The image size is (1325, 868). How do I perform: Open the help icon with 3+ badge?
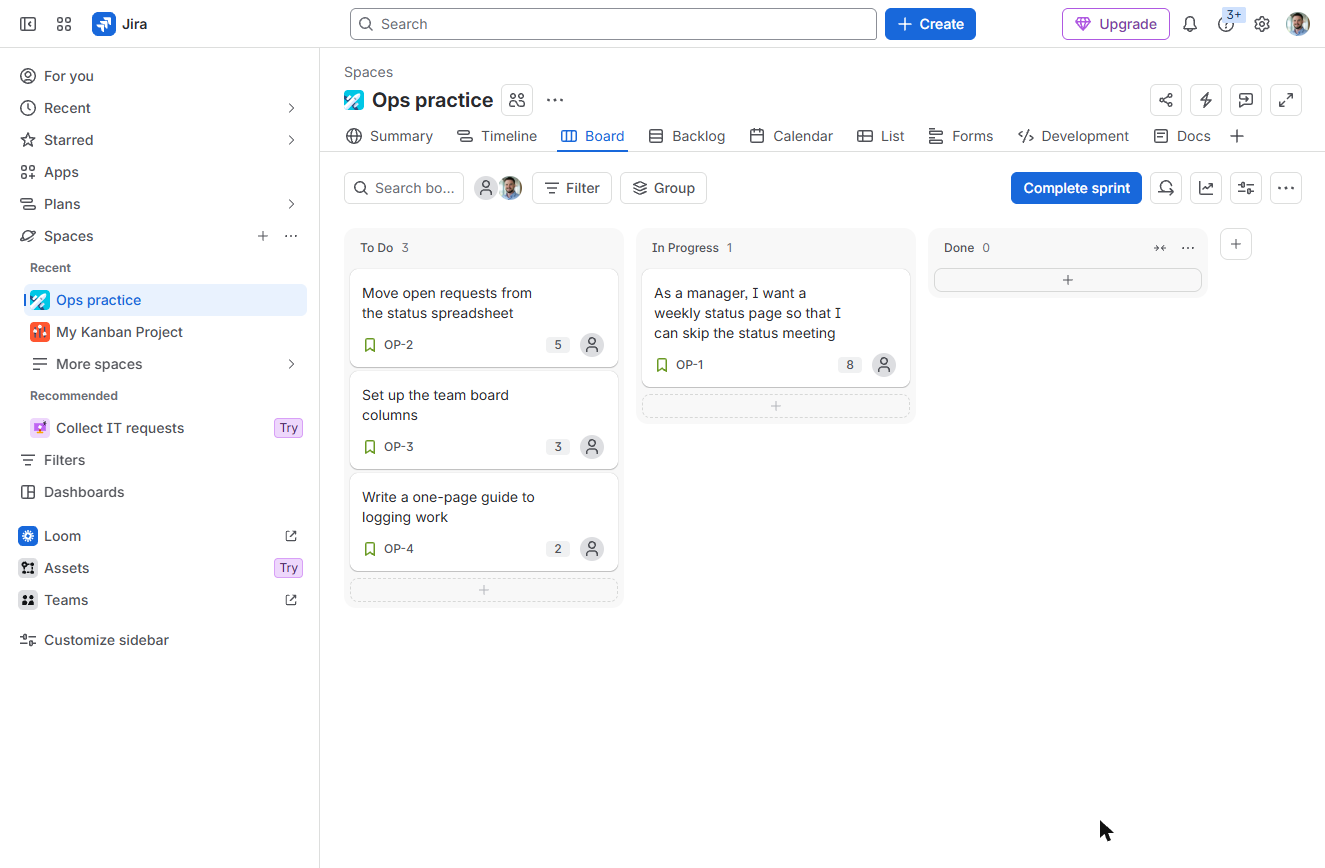click(1226, 24)
